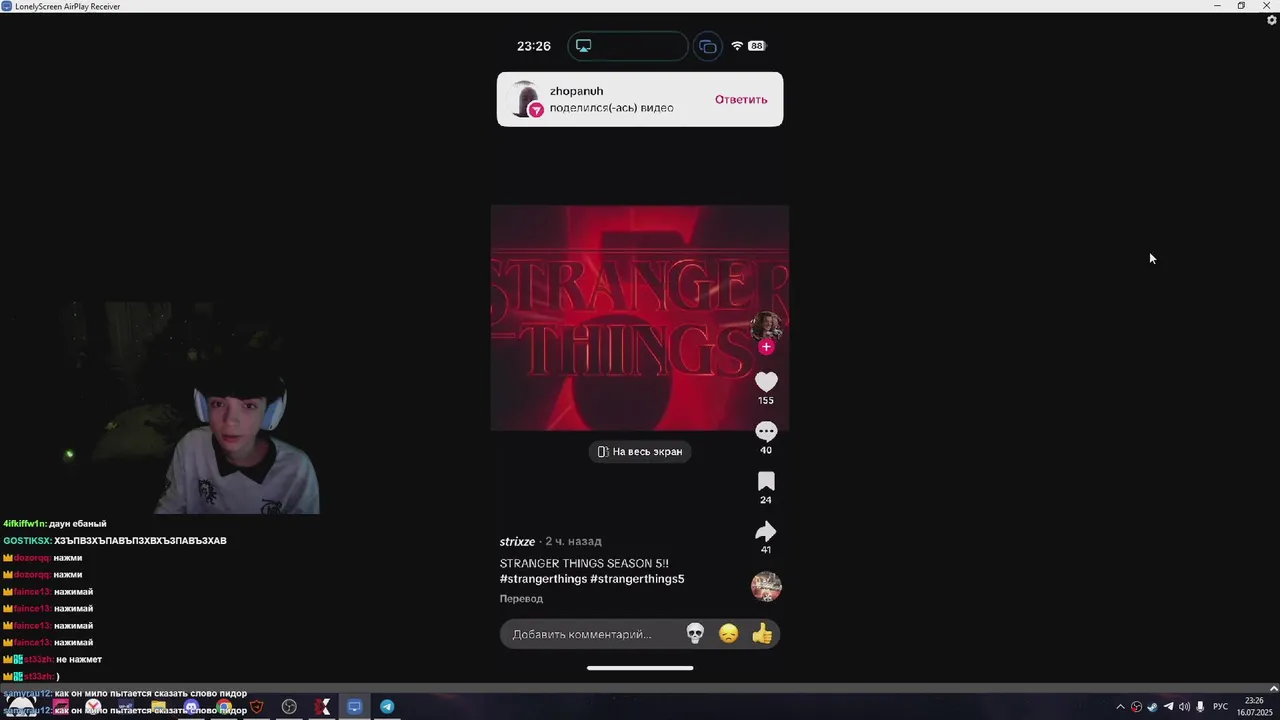Like the Stranger Things video with heart icon
Screen dimensions: 1280x720
(x=766, y=382)
